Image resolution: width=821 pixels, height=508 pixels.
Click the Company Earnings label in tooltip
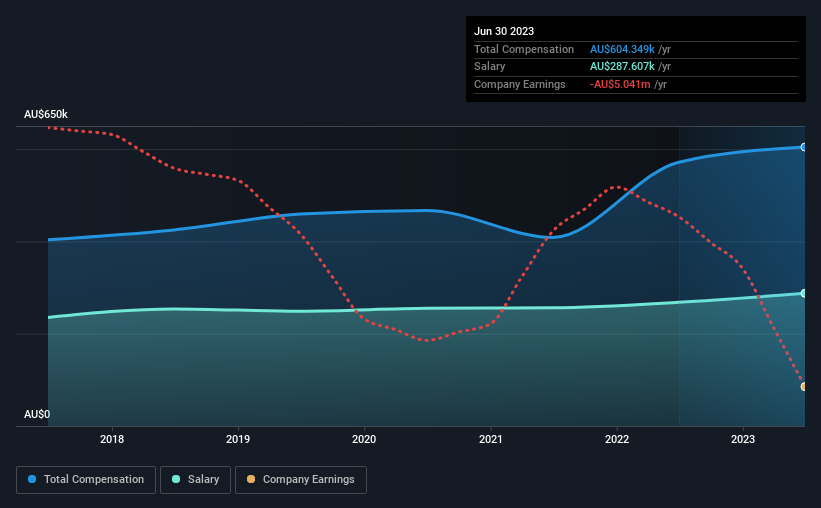coord(519,84)
